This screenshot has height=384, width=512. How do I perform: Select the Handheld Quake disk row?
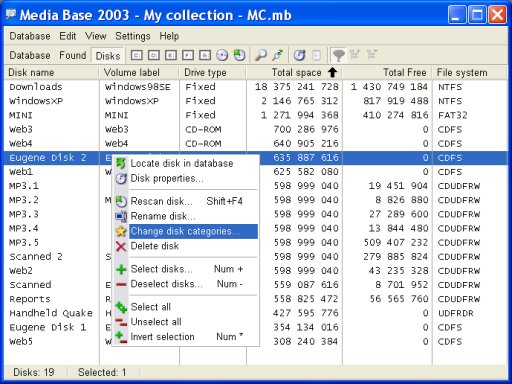[x=256, y=313]
